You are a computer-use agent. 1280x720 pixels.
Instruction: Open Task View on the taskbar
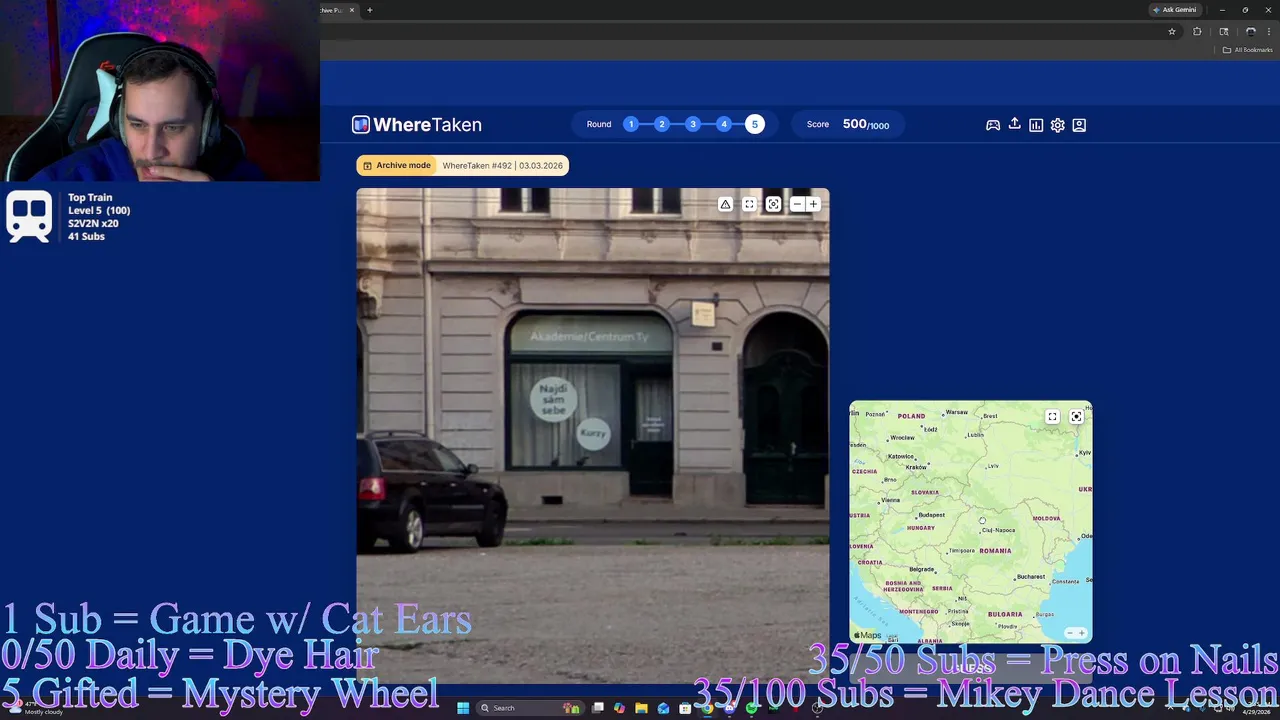point(598,708)
